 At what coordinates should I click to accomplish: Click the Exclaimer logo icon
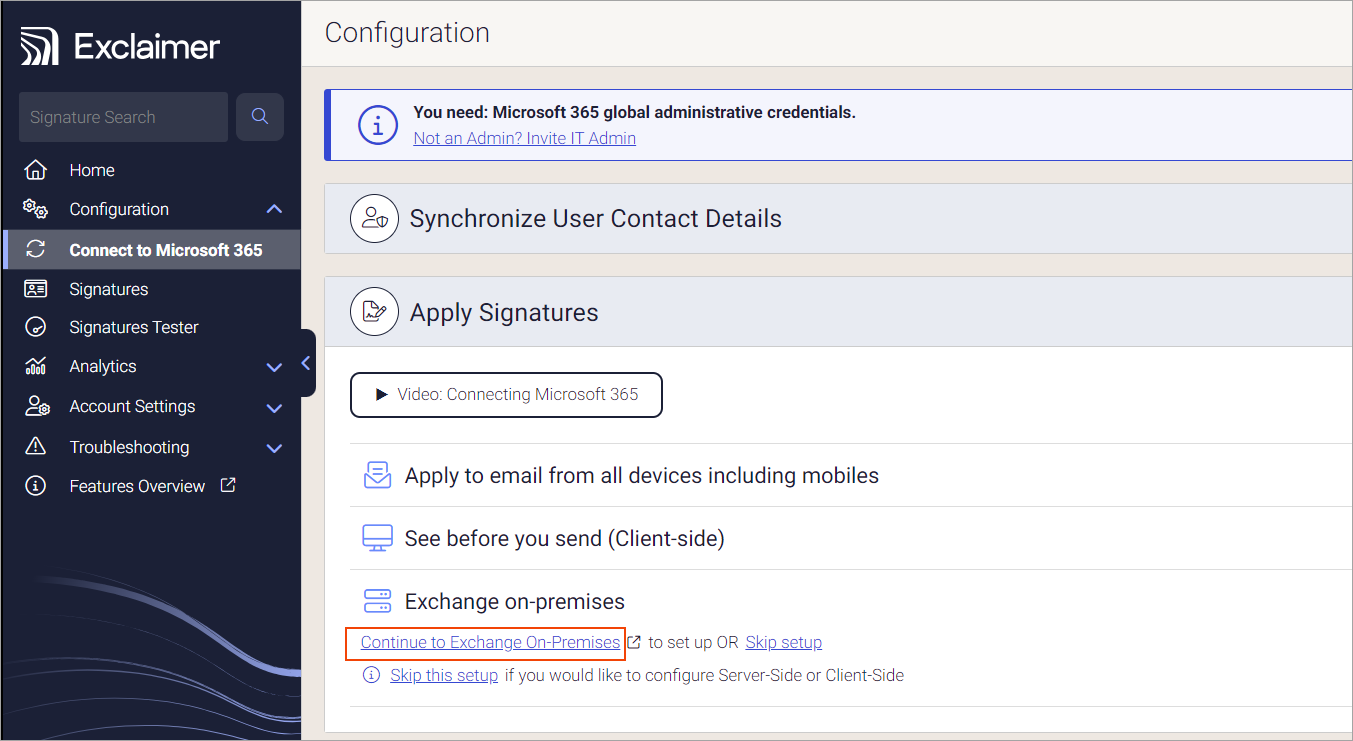pos(40,46)
